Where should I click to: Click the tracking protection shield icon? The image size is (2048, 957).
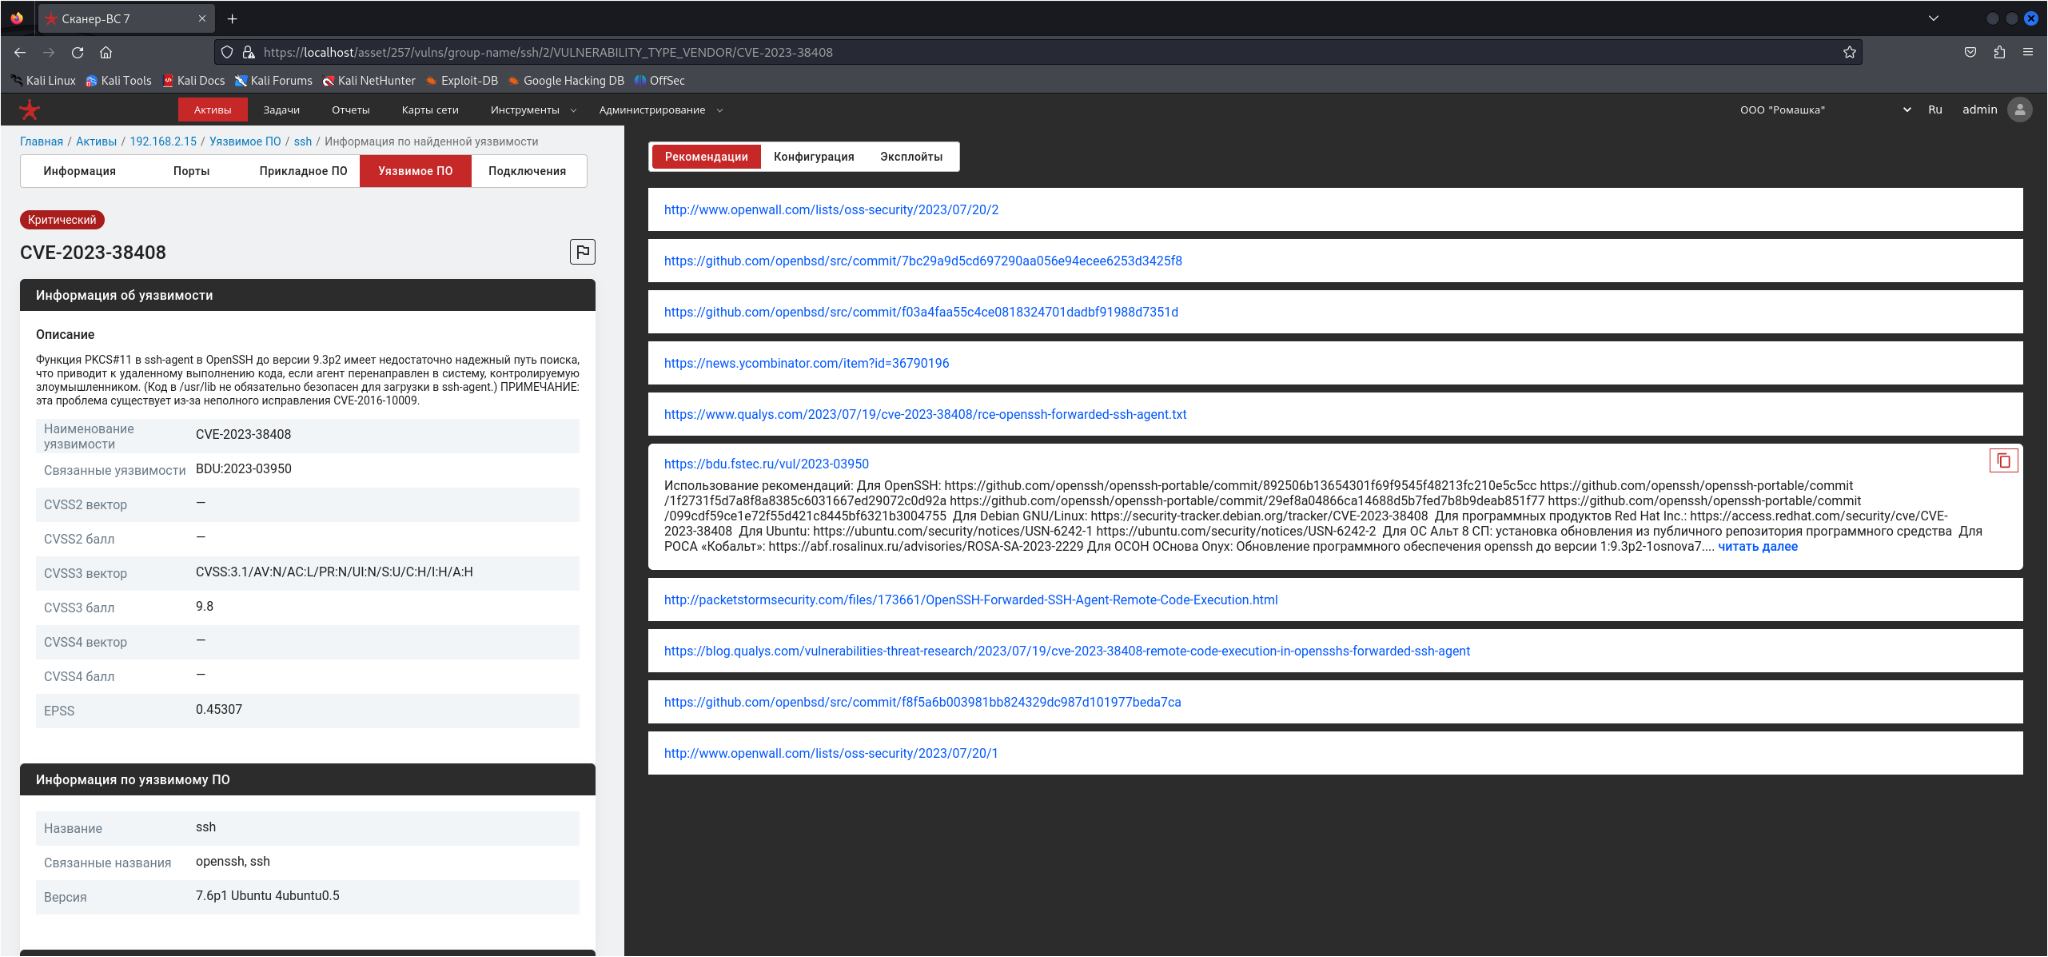[x=227, y=52]
